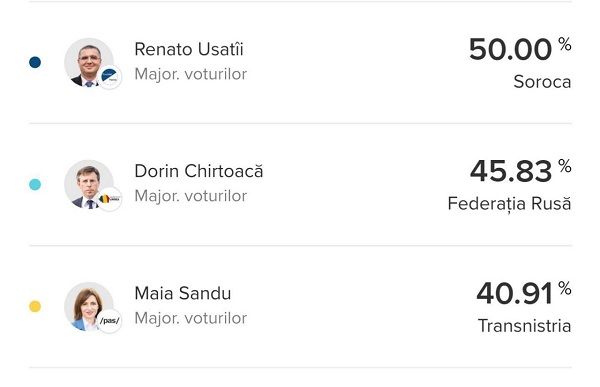Viewport: 600px width, 387px height.
Task: Open the profile photo in Renato Usatîi row
Action: click(89, 62)
